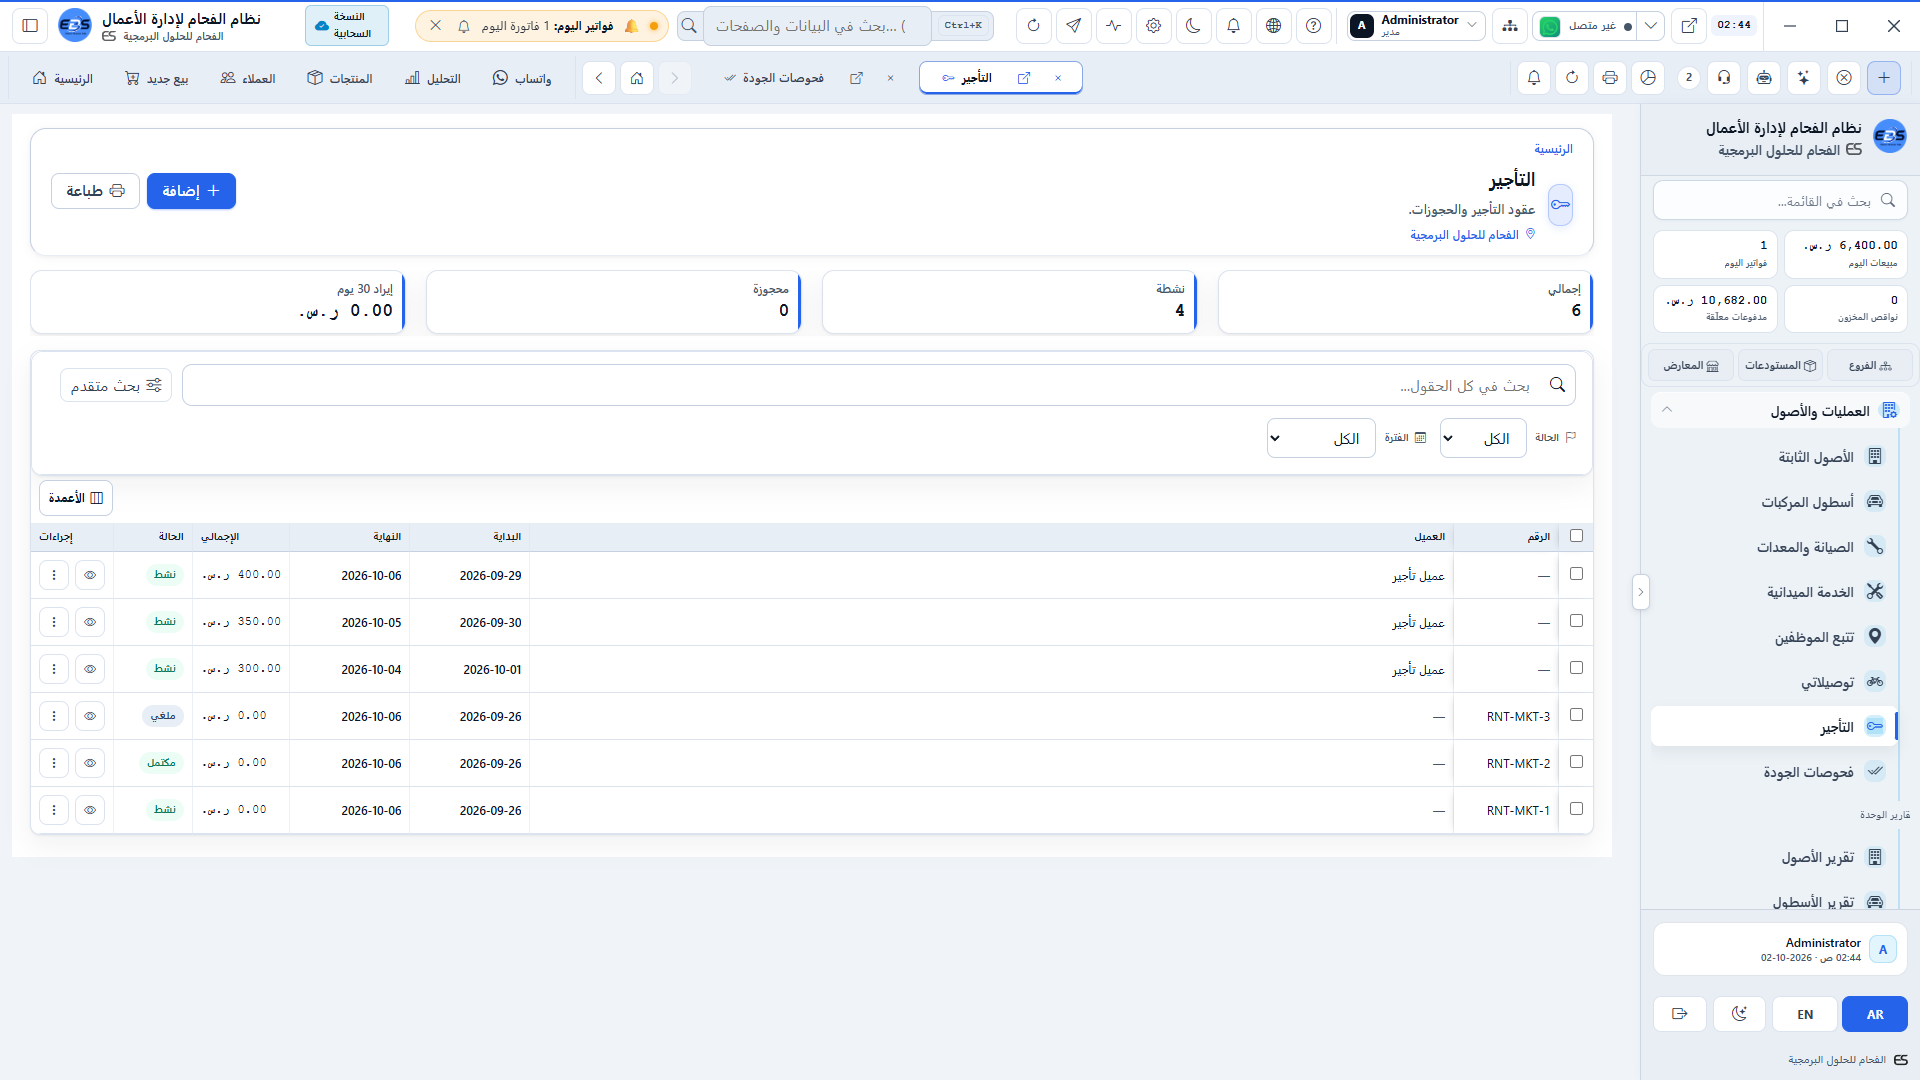Click the printer icon in secondary toolbar
Image resolution: width=1920 pixels, height=1080 pixels.
[x=1610, y=78]
